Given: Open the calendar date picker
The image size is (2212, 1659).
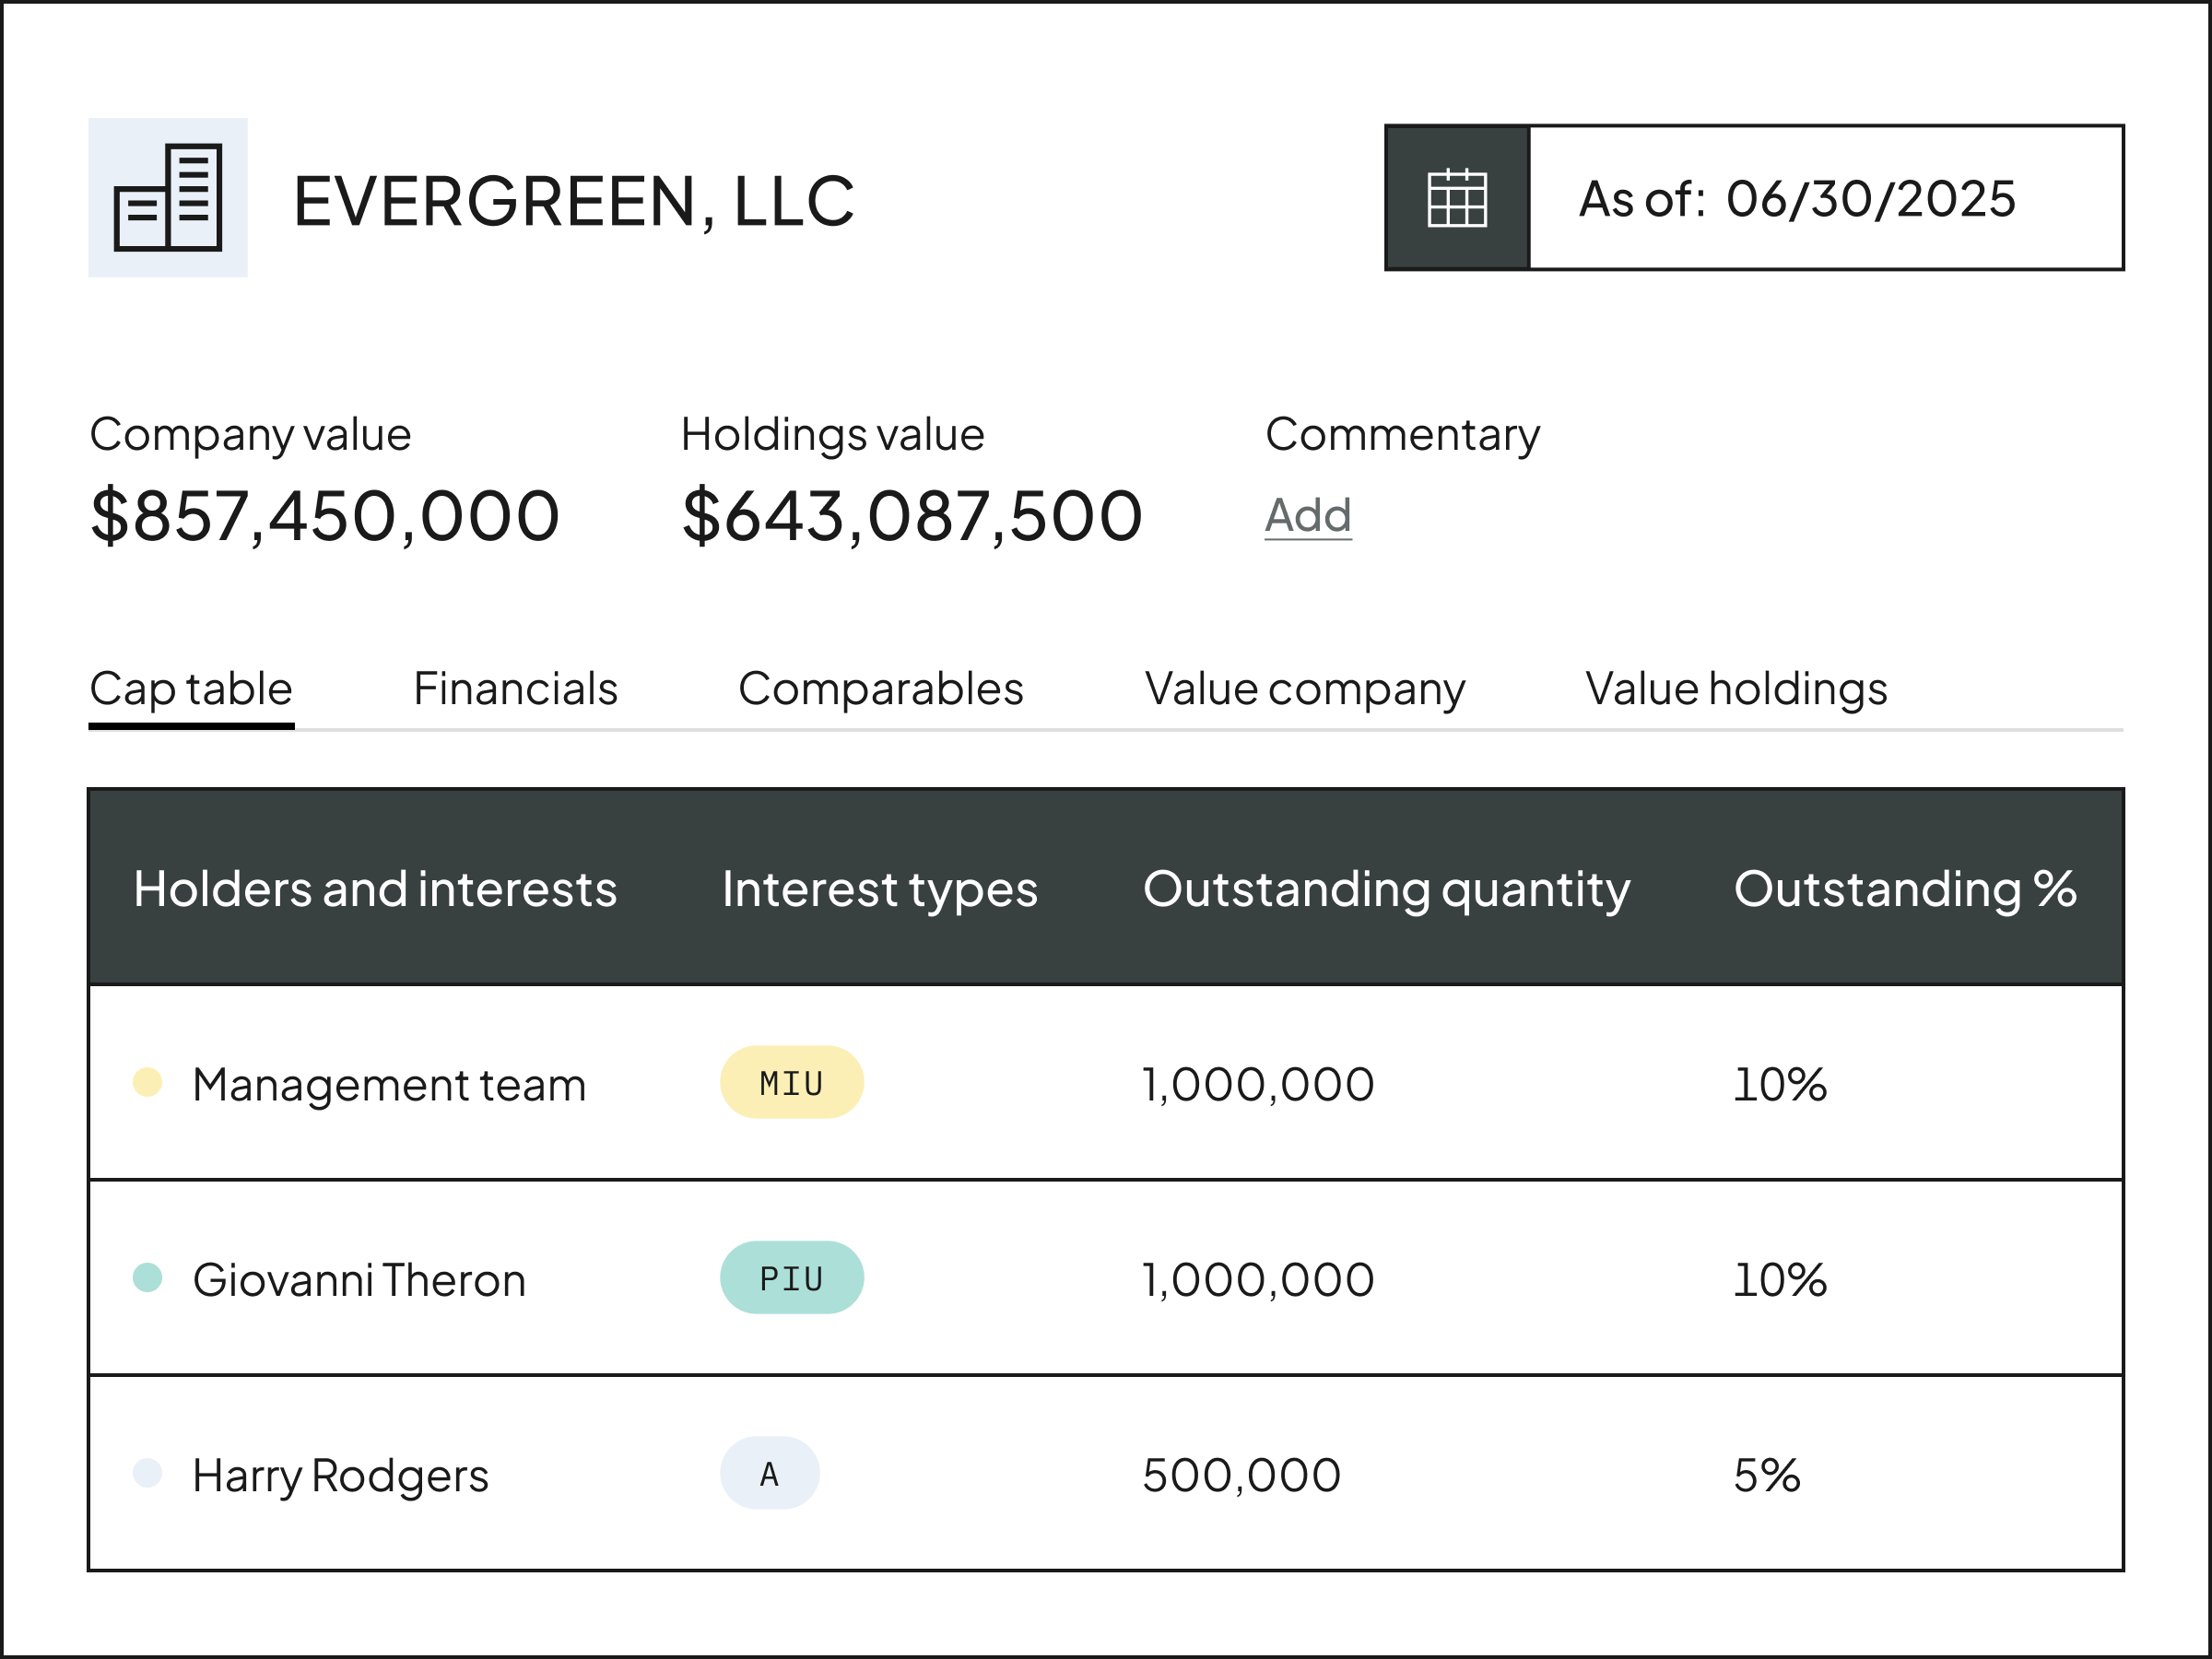Looking at the screenshot, I should (x=1456, y=197).
